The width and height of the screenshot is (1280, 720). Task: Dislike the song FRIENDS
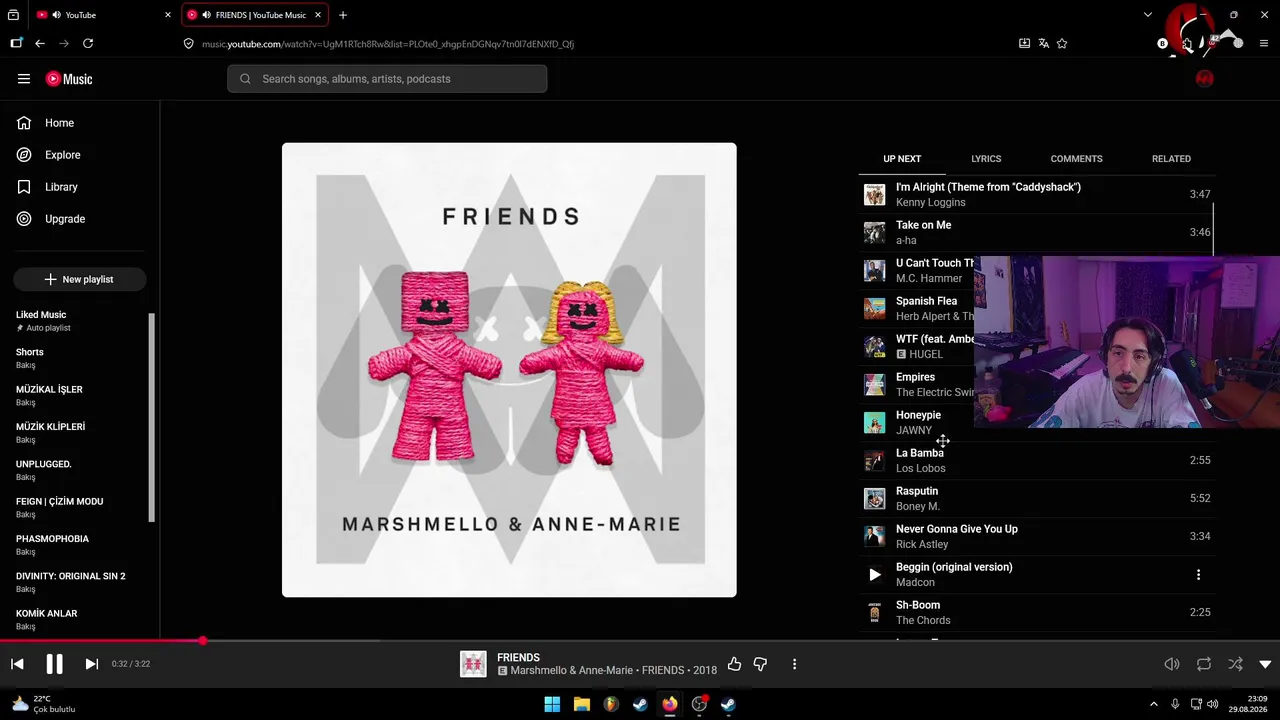(760, 664)
